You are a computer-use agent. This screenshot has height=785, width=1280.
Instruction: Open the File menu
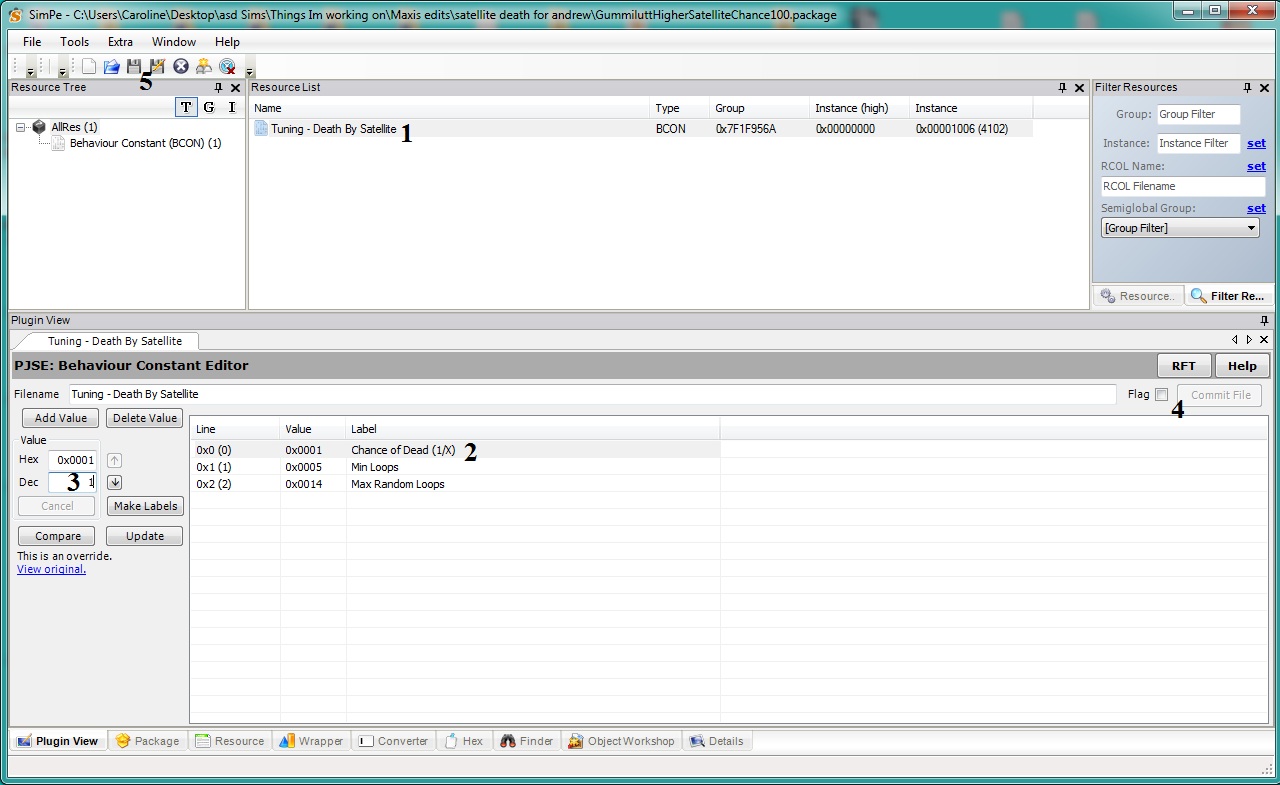point(32,42)
